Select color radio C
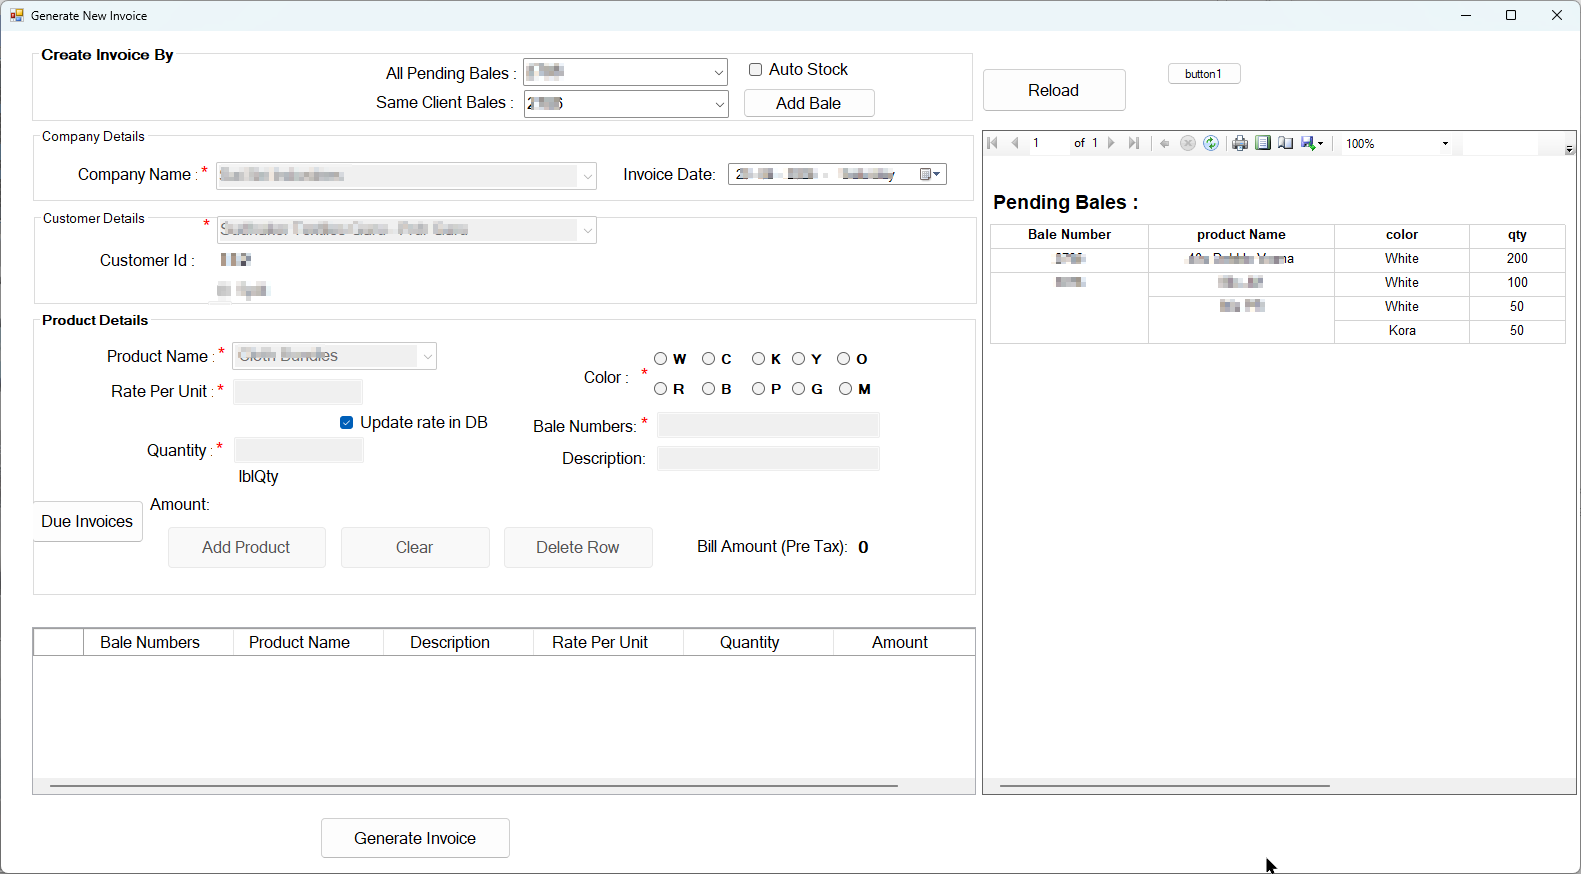Image resolution: width=1581 pixels, height=874 pixels. [708, 358]
